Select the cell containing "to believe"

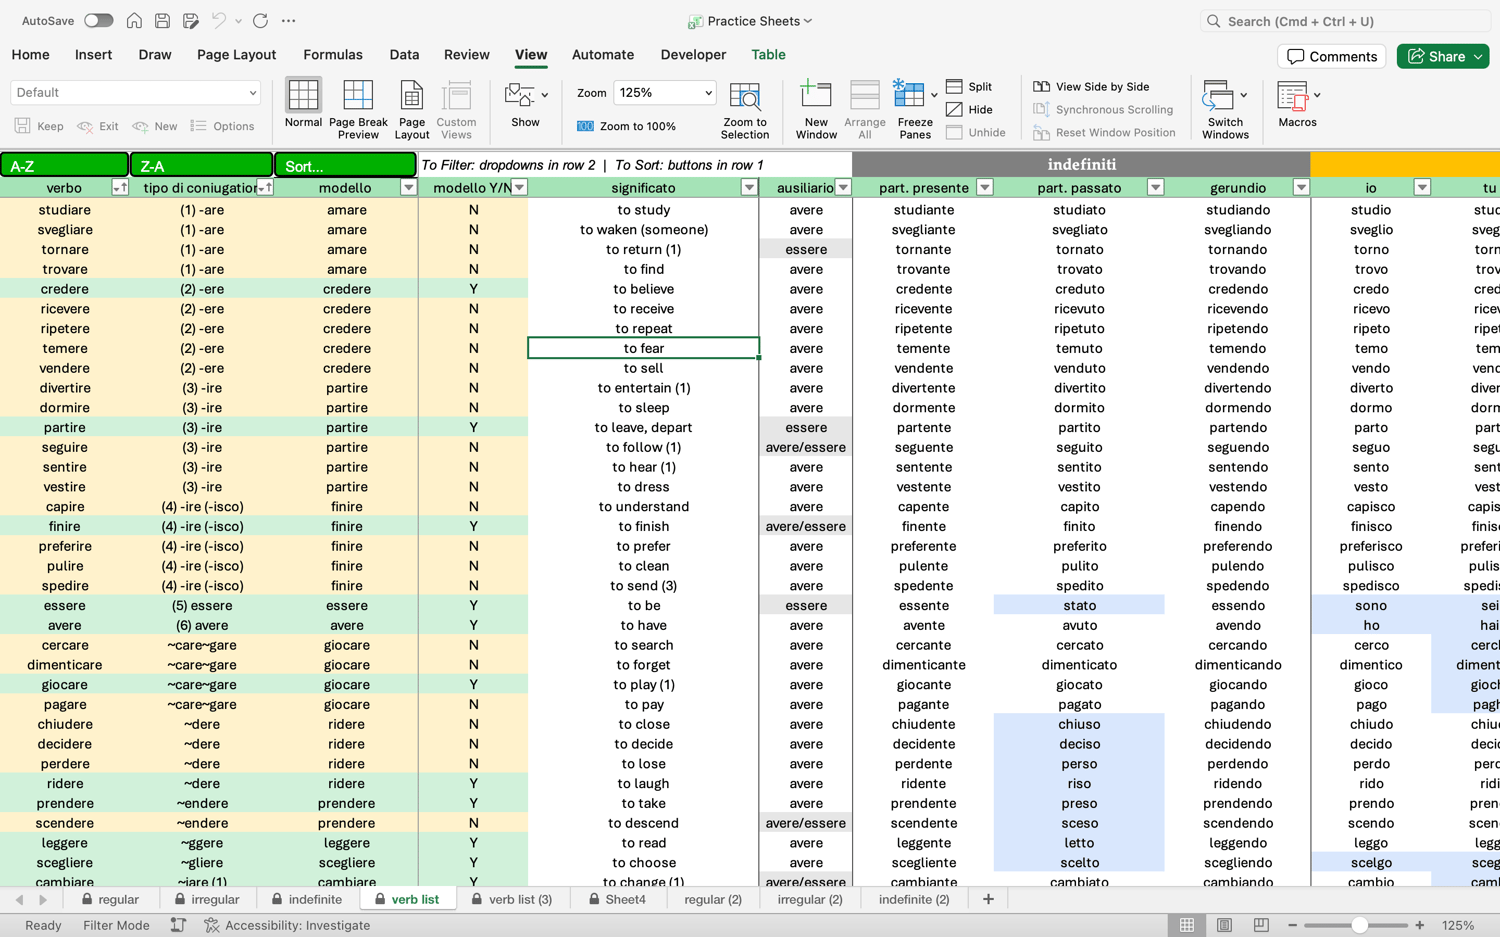pyautogui.click(x=643, y=289)
